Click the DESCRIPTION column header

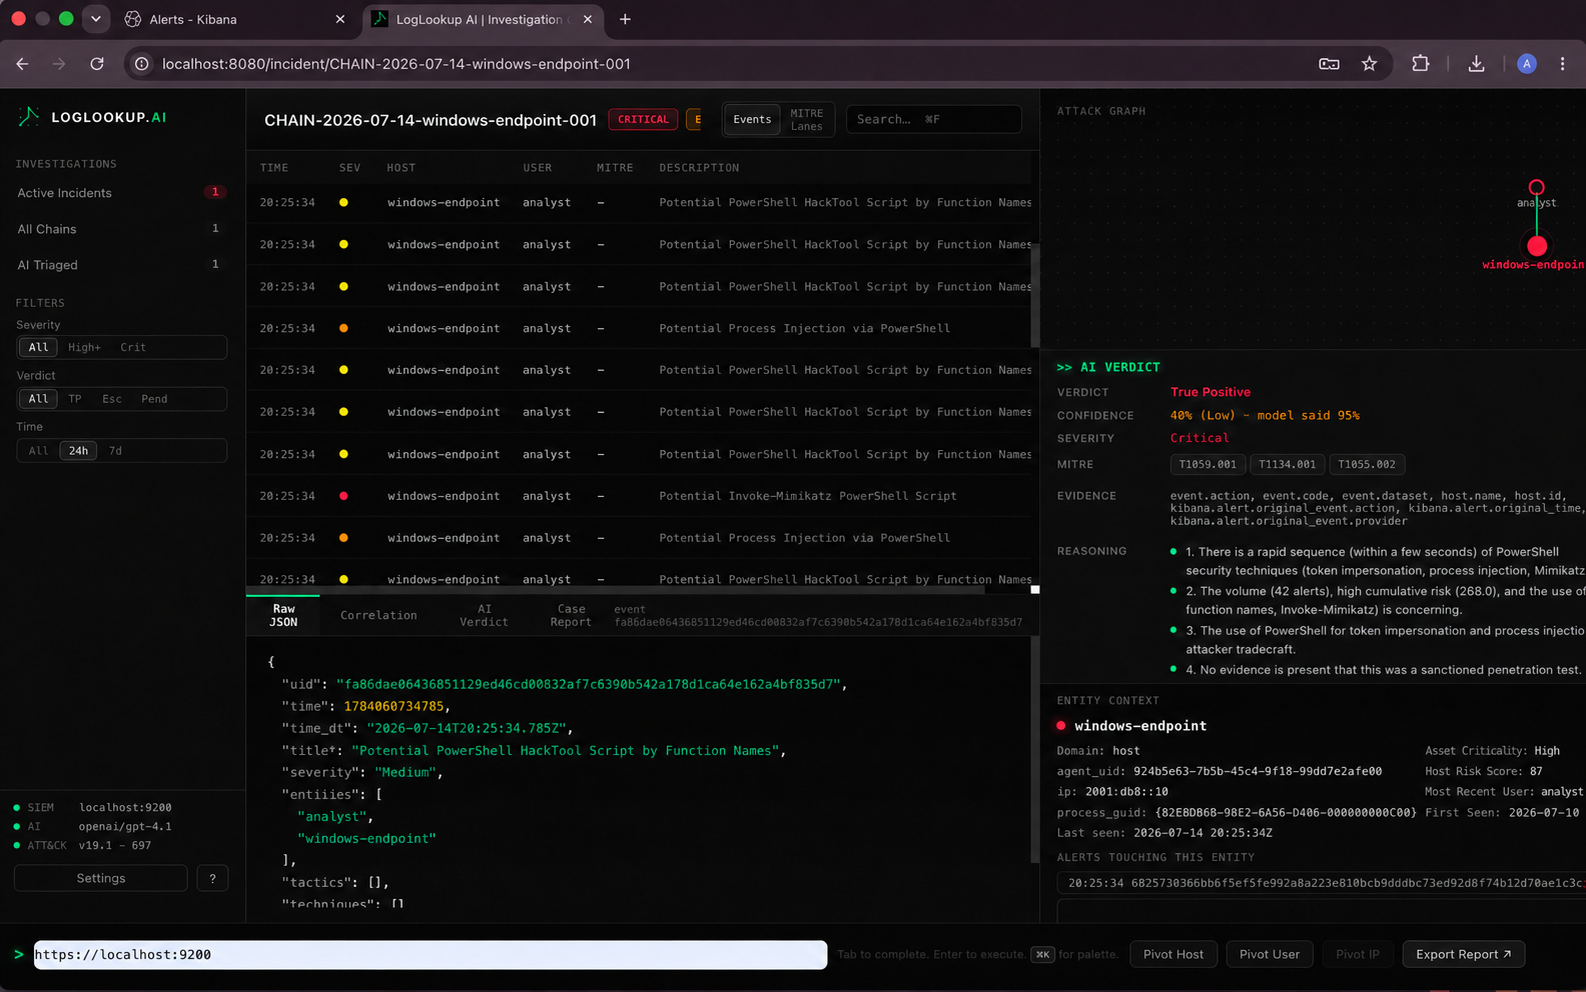[699, 168]
